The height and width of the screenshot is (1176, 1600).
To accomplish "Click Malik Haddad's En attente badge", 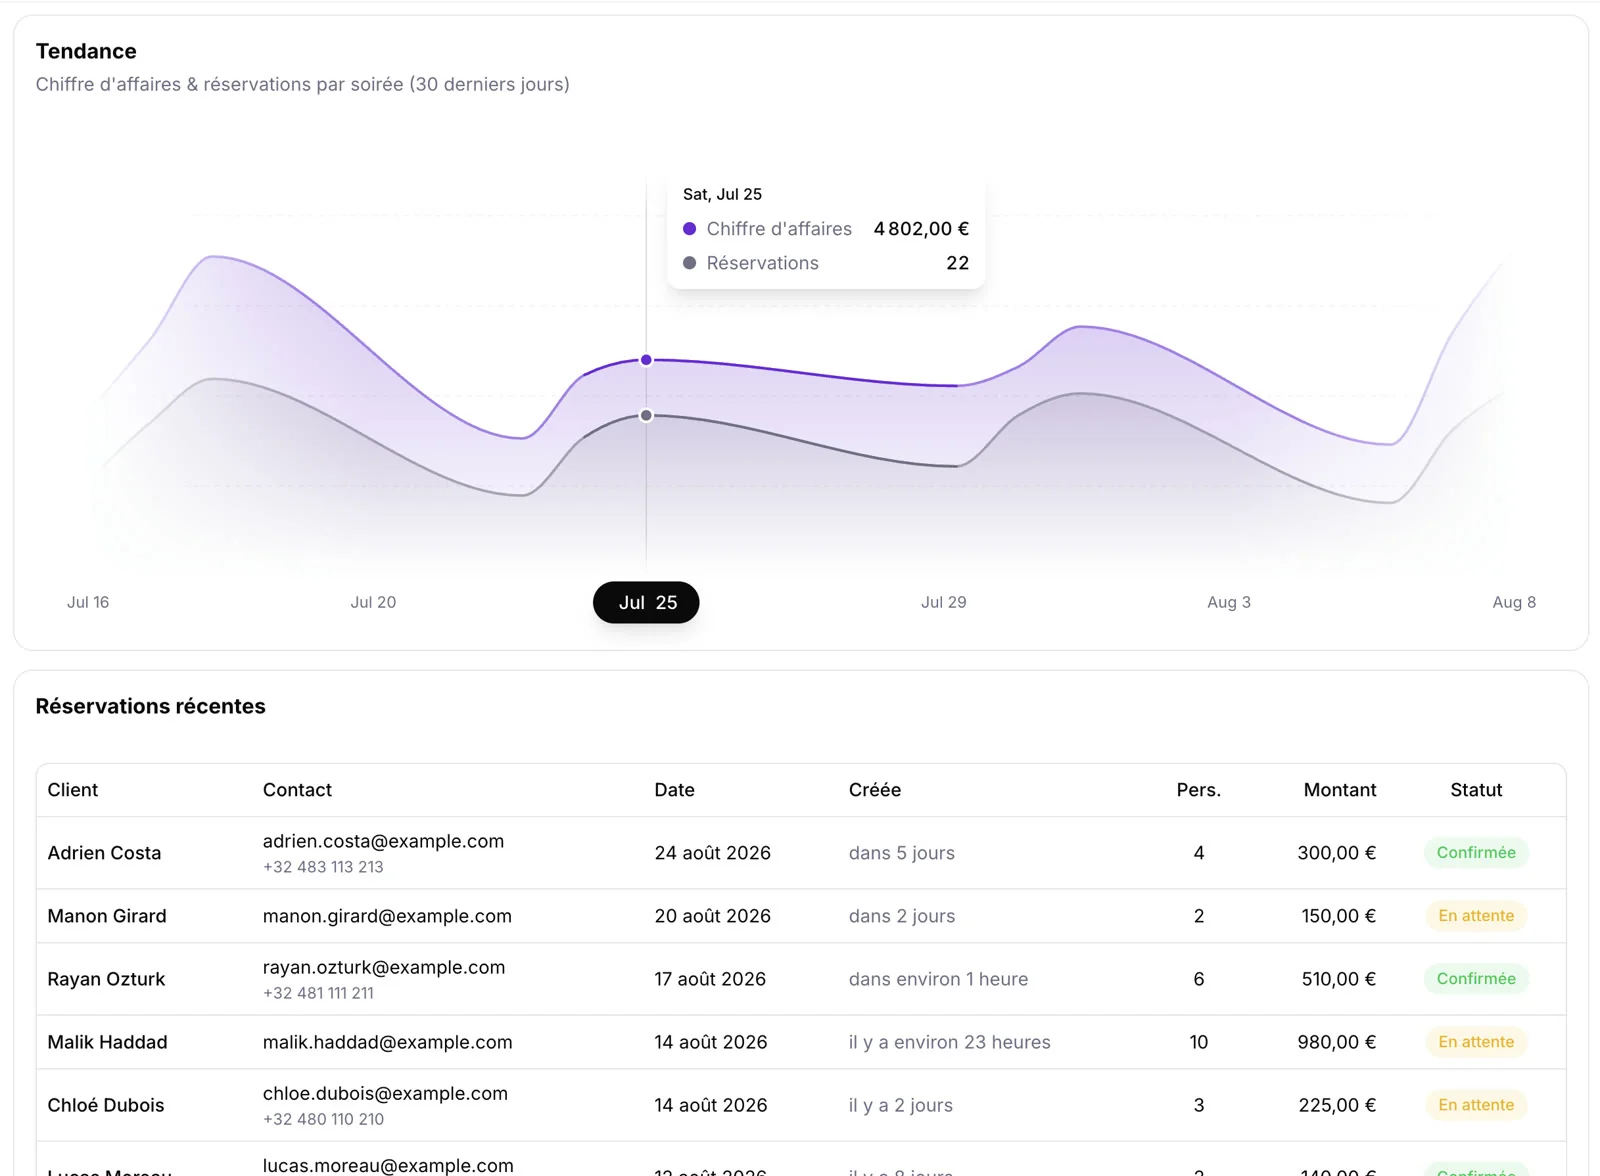I will tap(1476, 1042).
